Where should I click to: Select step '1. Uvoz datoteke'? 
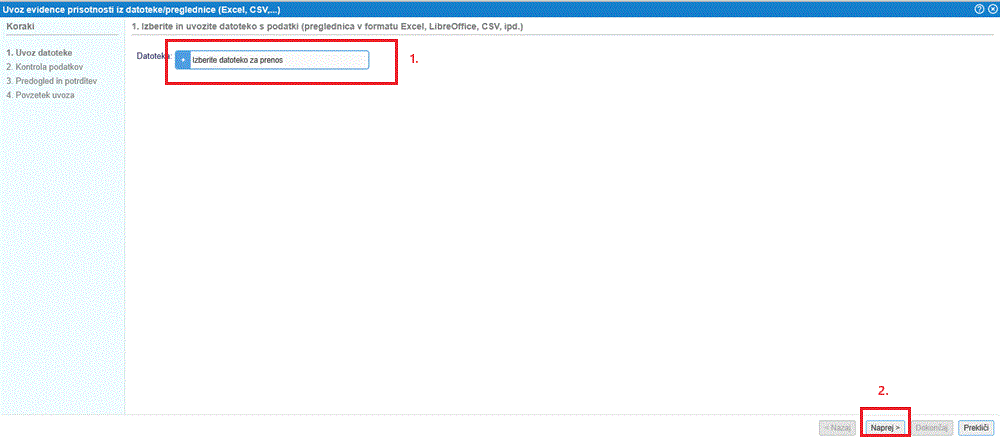click(x=39, y=53)
